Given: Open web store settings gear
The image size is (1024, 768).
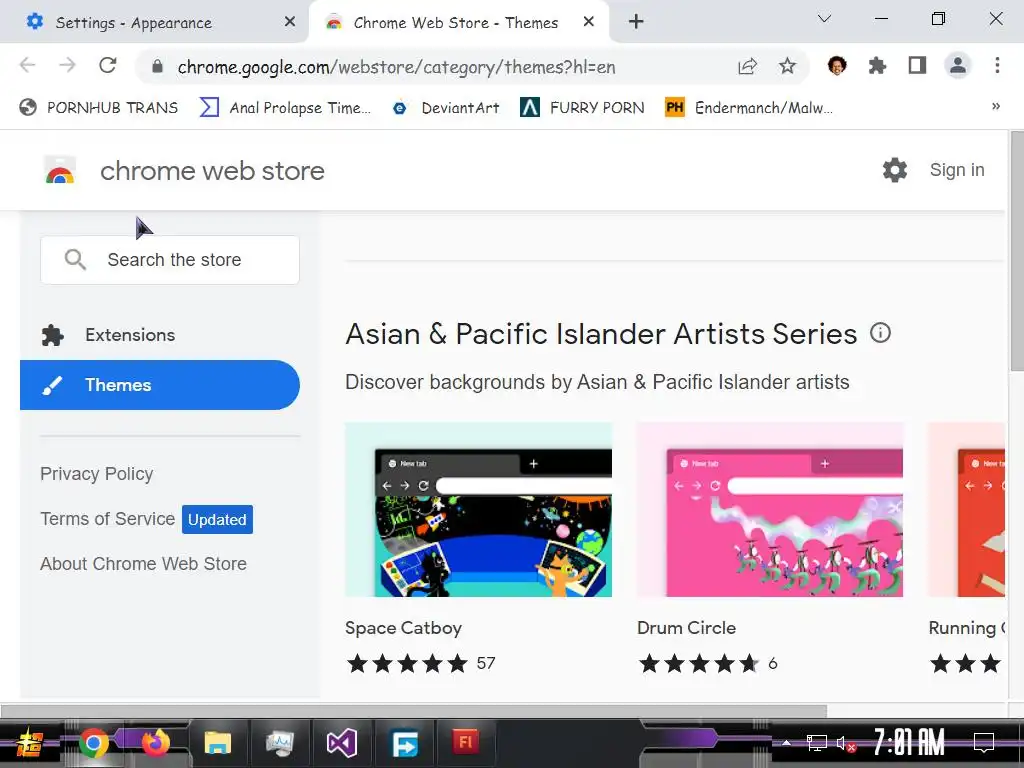Looking at the screenshot, I should click(895, 170).
